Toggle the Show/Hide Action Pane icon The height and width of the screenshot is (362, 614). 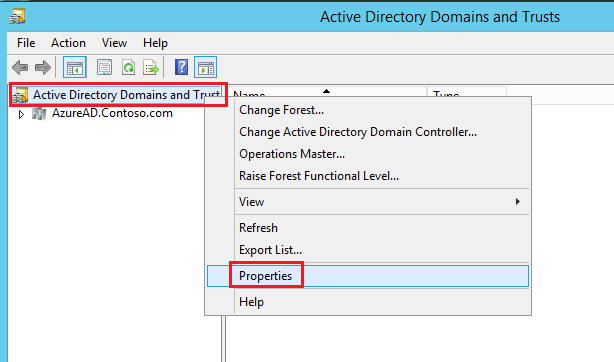click(206, 68)
